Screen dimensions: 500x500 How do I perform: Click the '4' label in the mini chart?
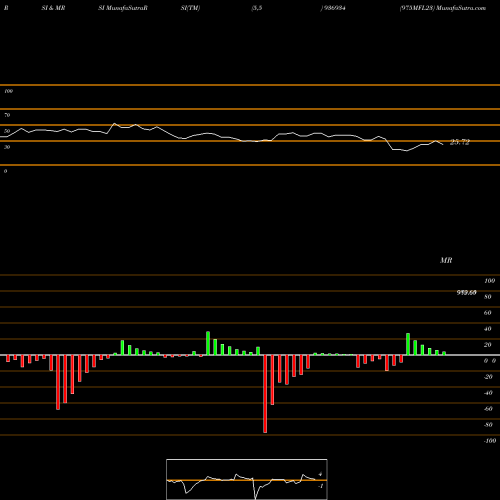tap(320, 474)
